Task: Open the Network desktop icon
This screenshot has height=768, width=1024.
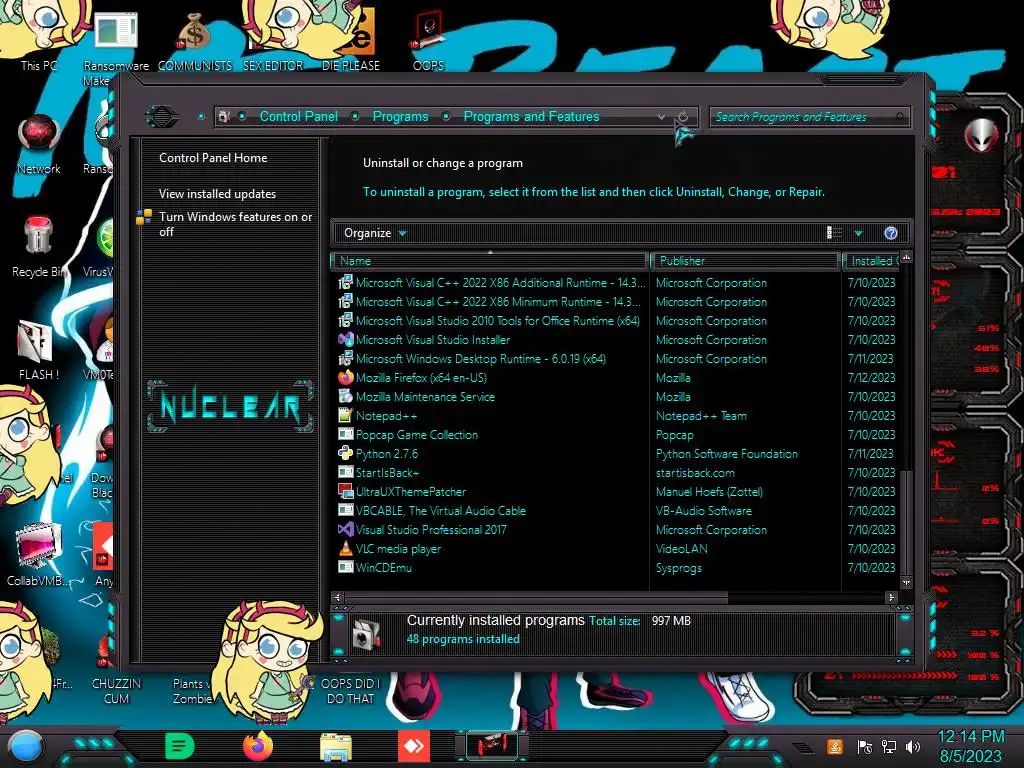Action: (x=39, y=144)
